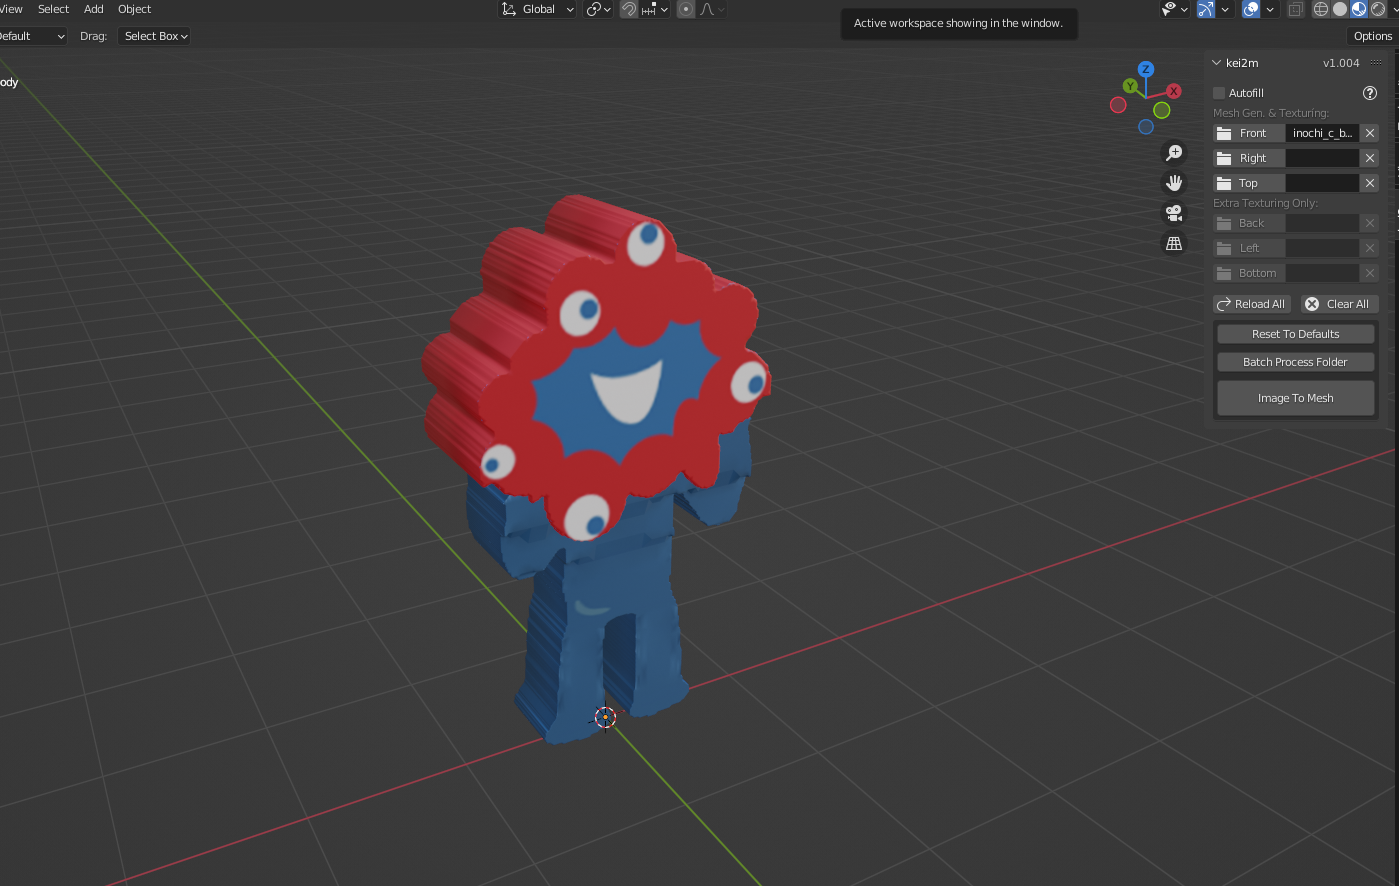Clear the Right image with its X button
This screenshot has width=1399, height=886.
(1370, 158)
